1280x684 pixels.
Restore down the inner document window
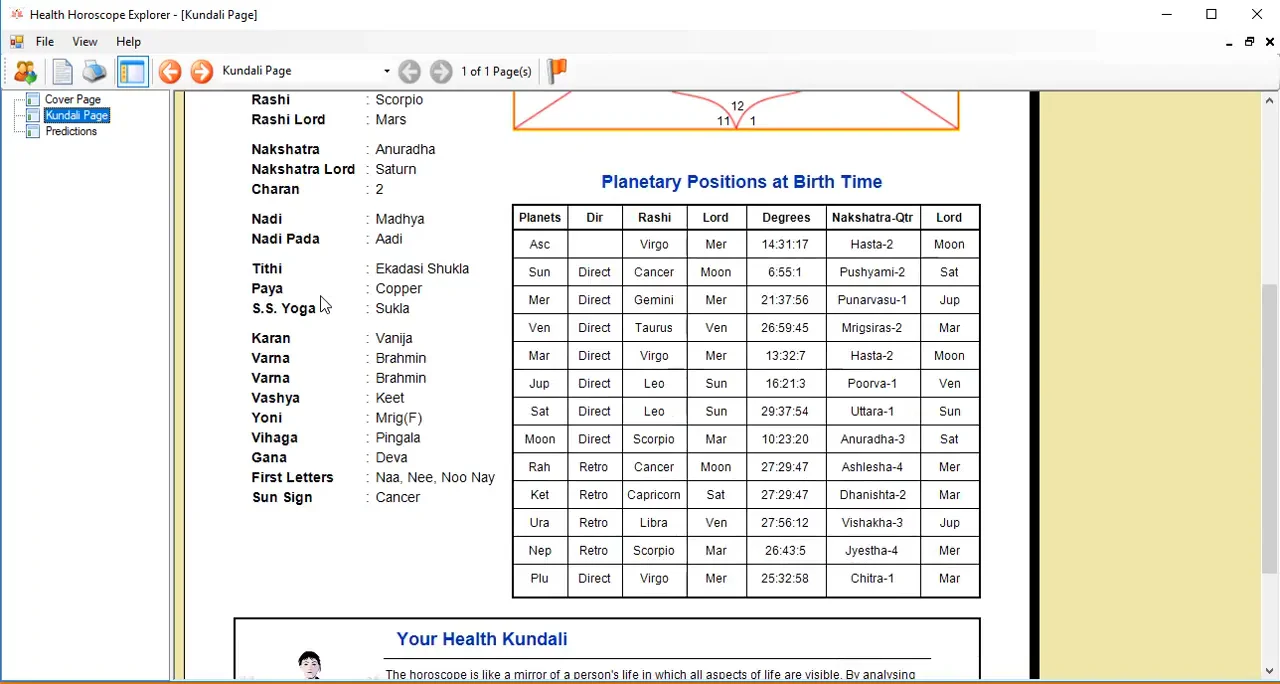(1249, 42)
